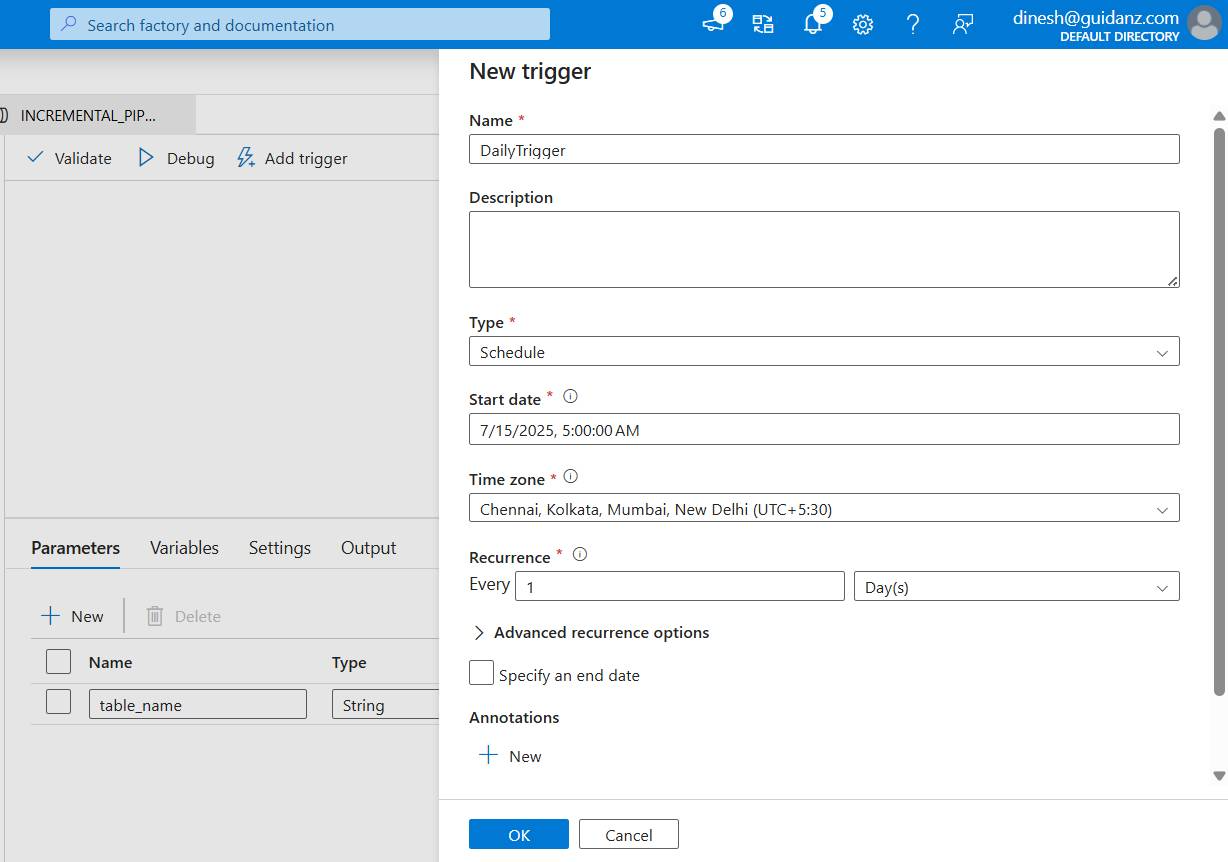
Task: Click the trigger Name field containing DailyTrigger
Action: point(824,149)
